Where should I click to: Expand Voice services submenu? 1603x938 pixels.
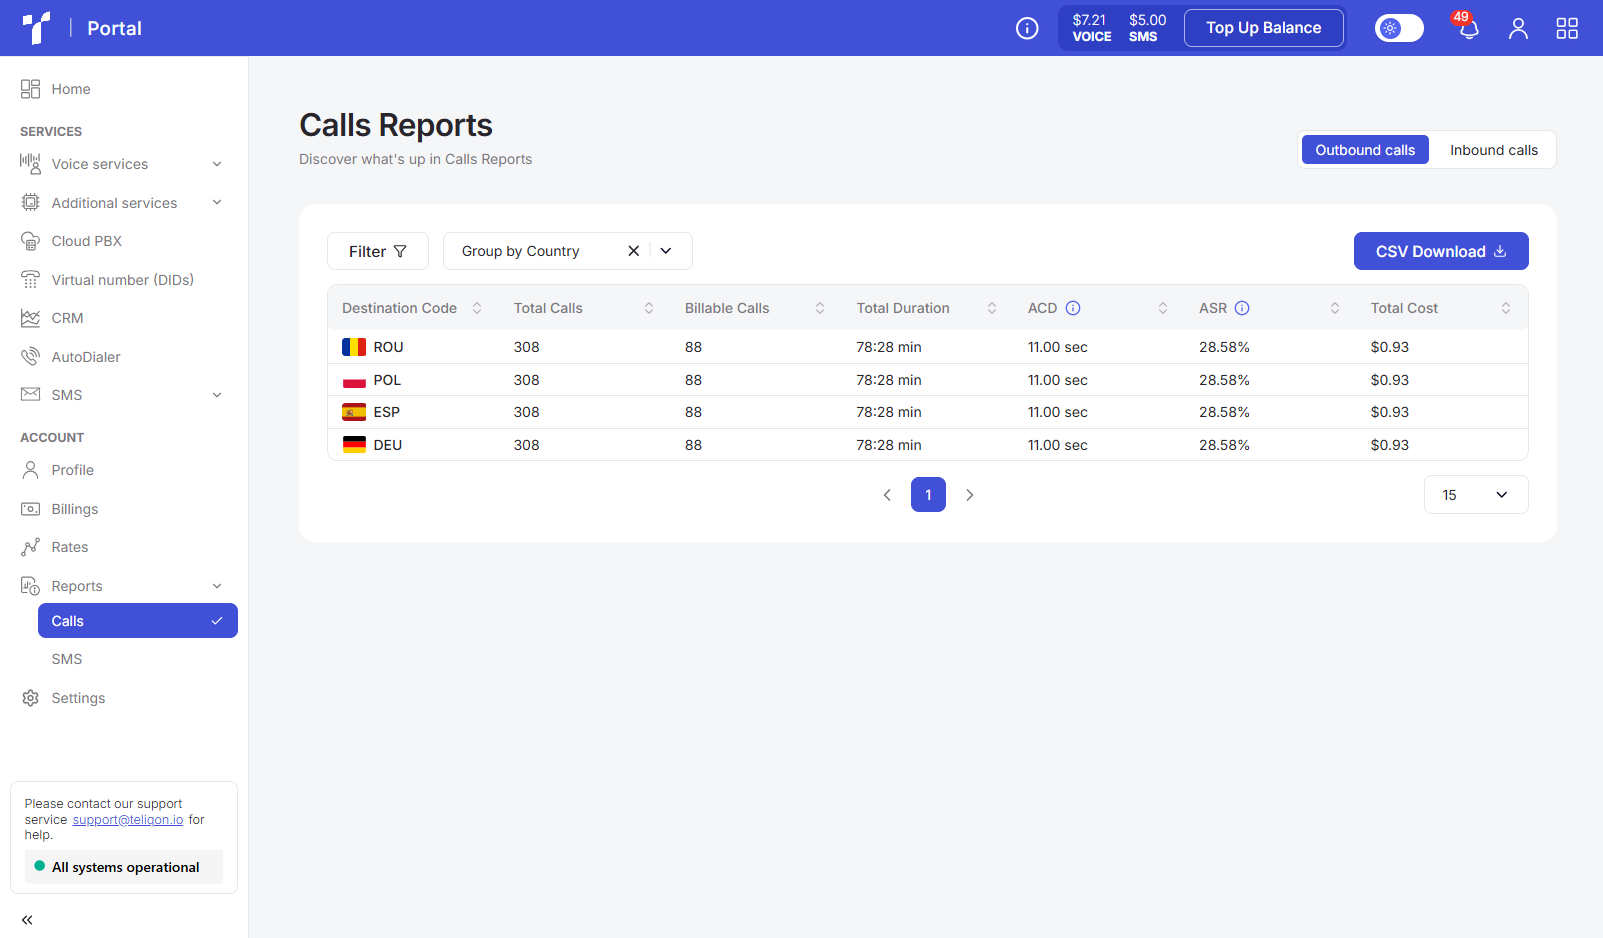[217, 164]
